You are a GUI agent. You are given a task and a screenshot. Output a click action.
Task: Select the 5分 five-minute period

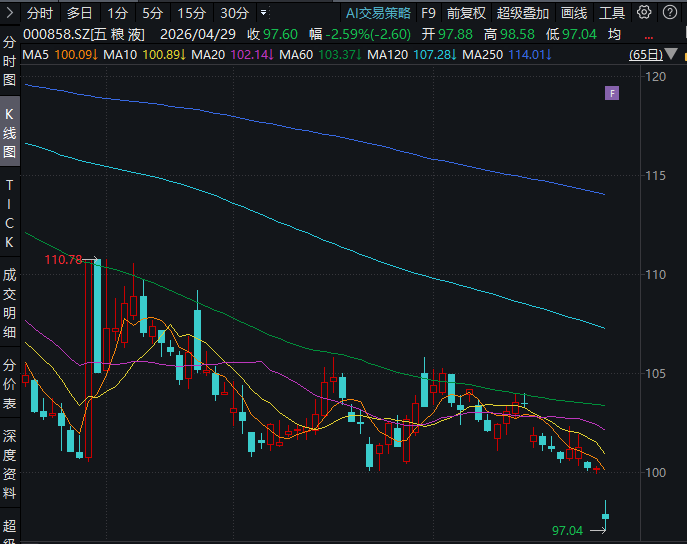click(151, 13)
